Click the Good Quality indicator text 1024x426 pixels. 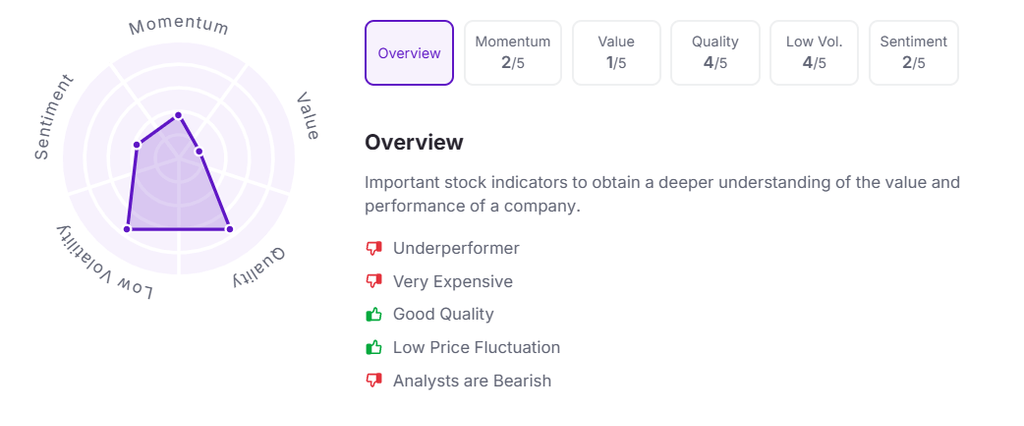(x=443, y=314)
